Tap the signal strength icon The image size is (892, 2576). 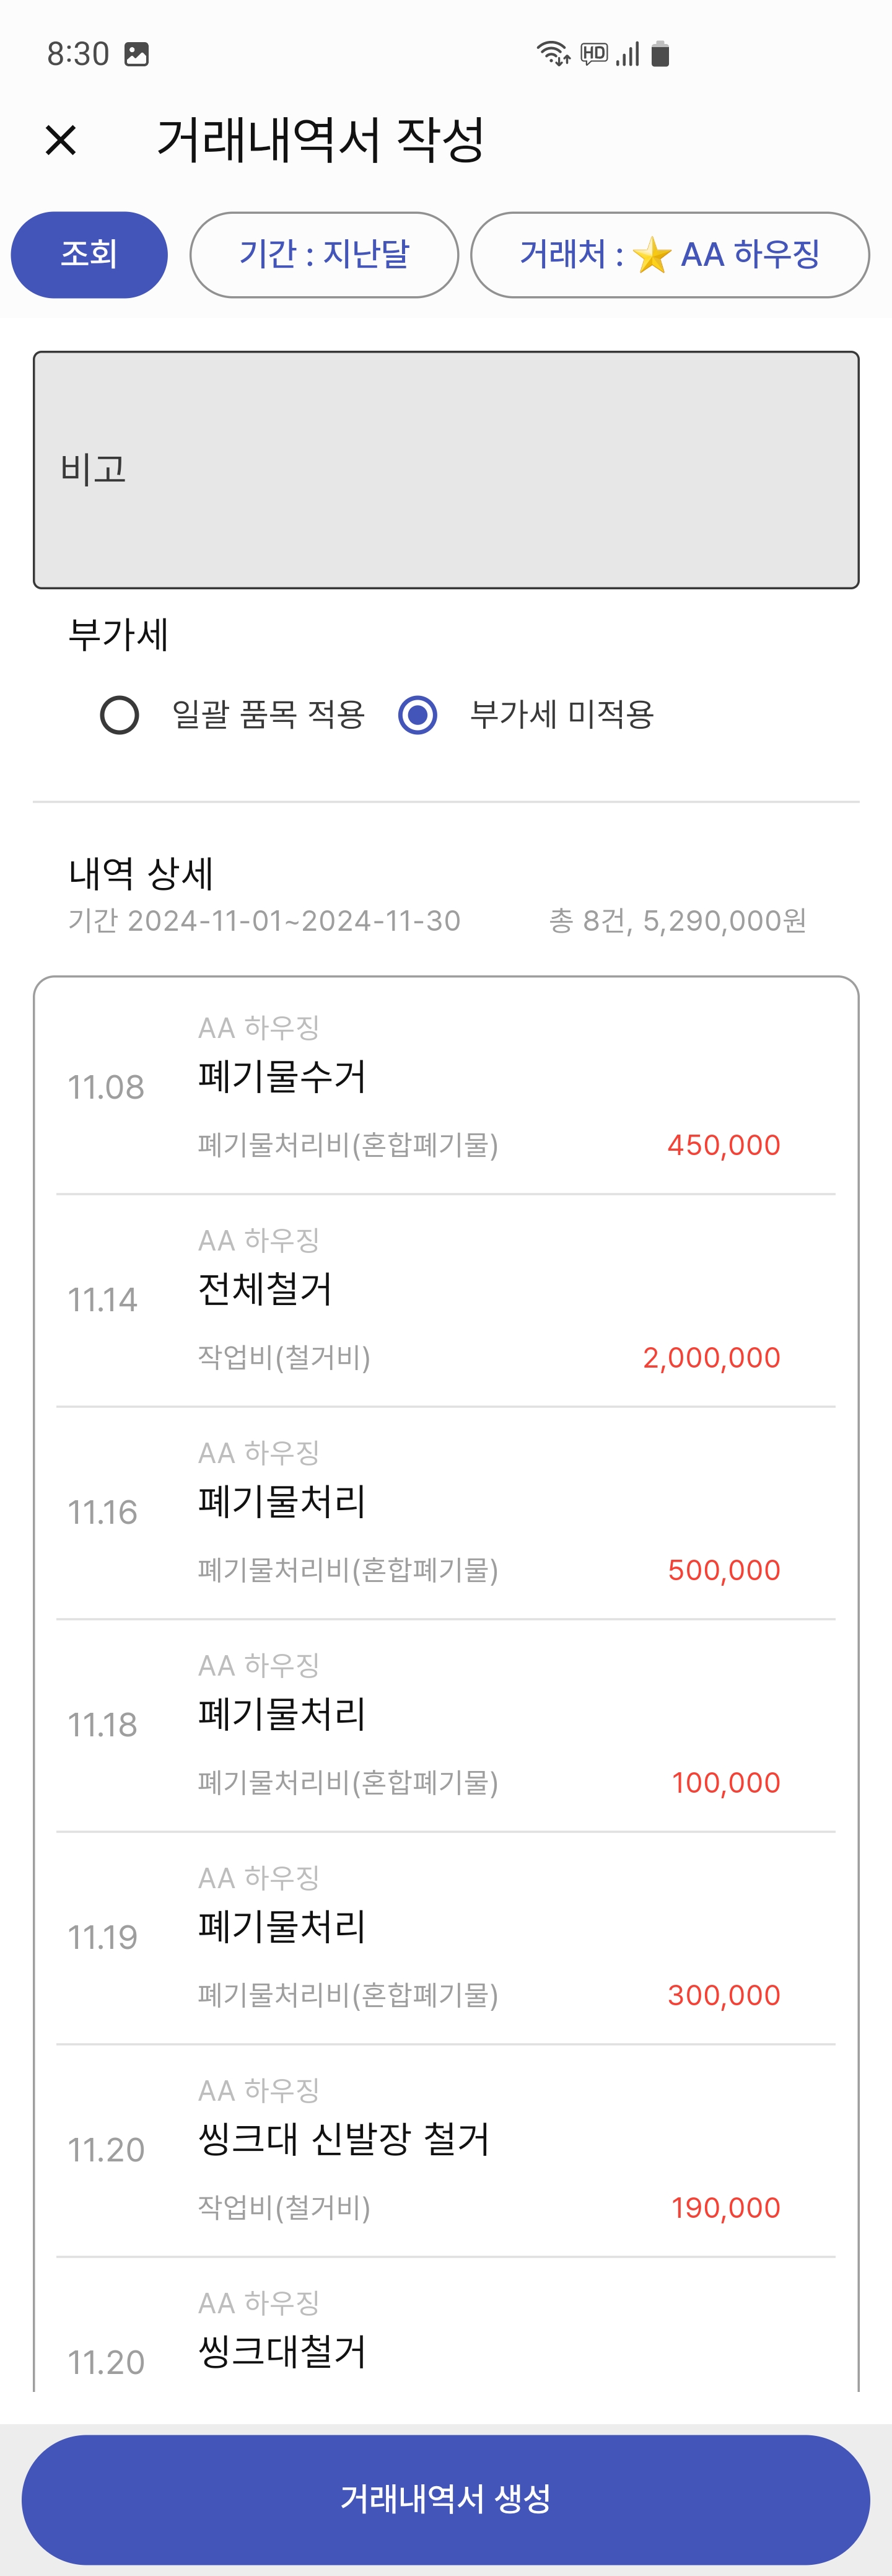pos(628,53)
